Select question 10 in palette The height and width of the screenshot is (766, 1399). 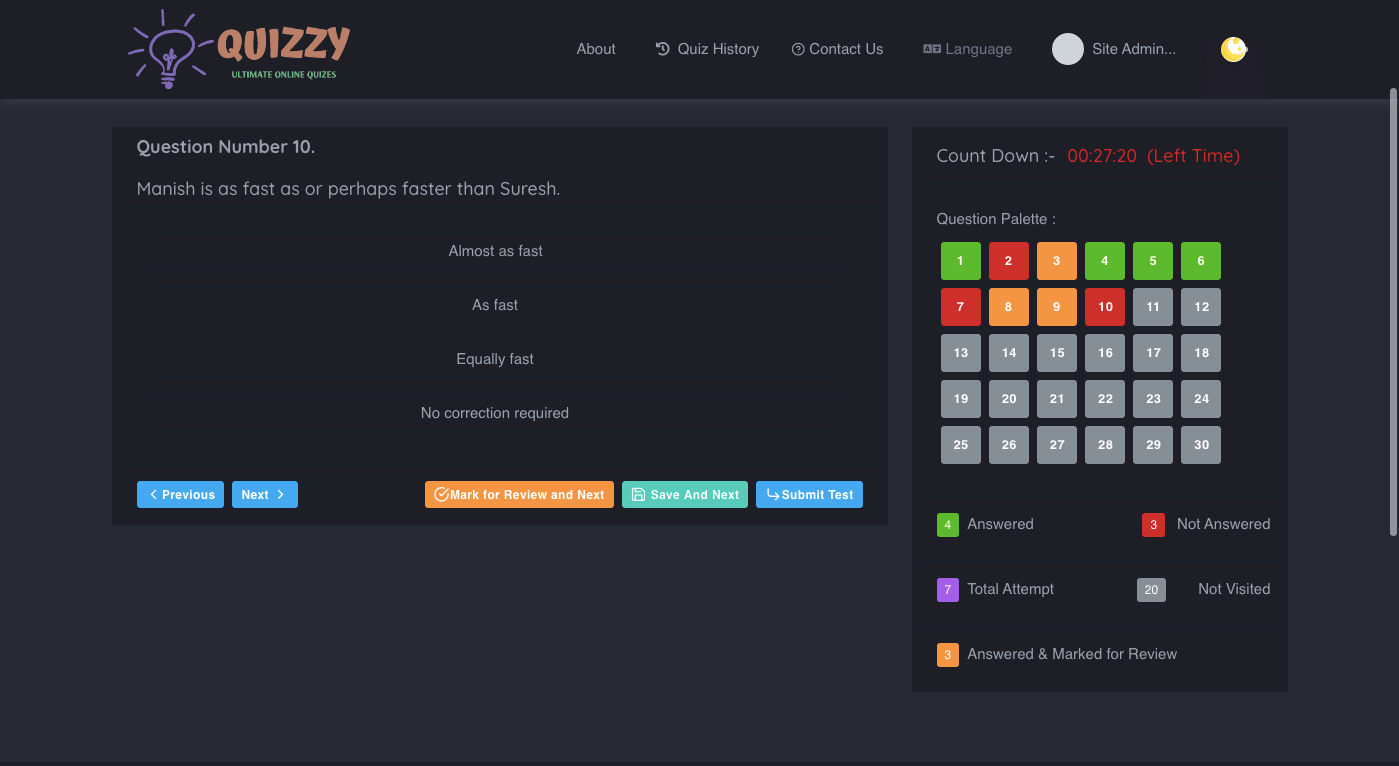(x=1105, y=307)
